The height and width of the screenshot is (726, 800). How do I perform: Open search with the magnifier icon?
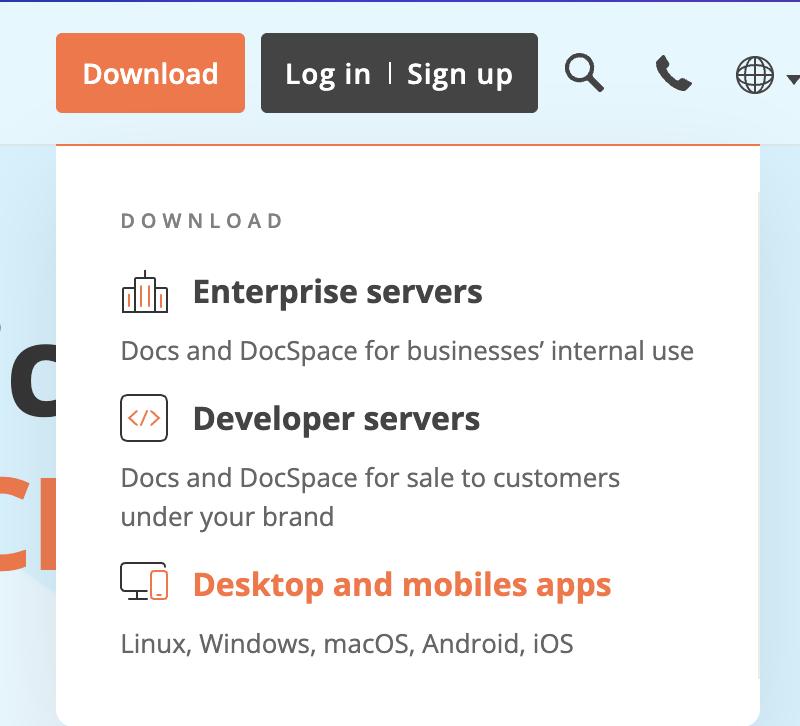click(x=584, y=72)
